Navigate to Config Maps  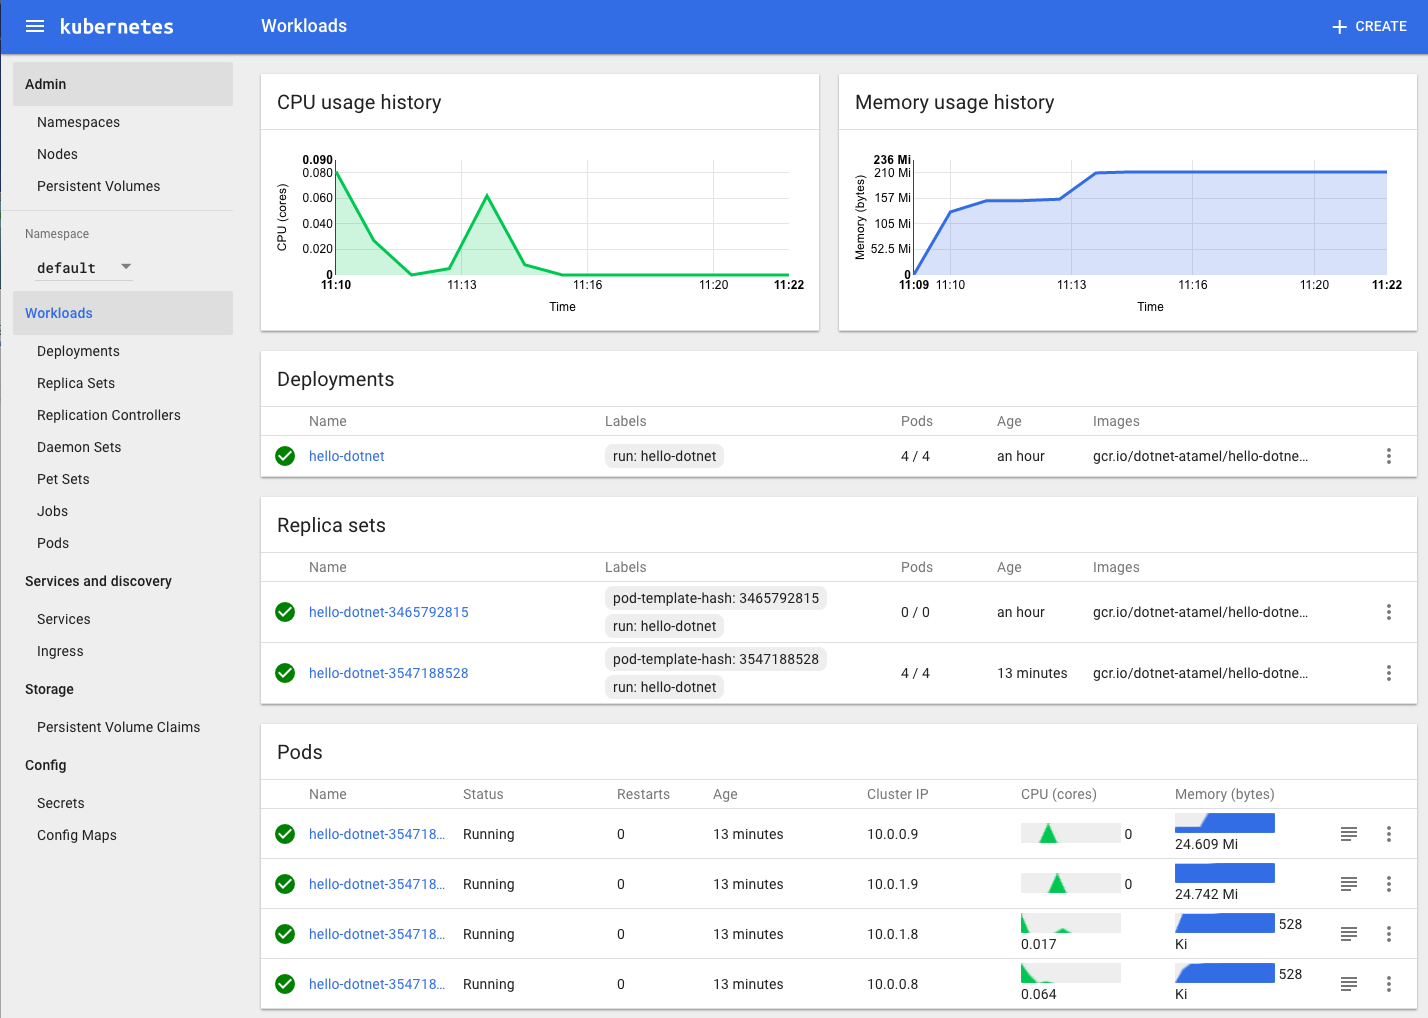tap(77, 835)
